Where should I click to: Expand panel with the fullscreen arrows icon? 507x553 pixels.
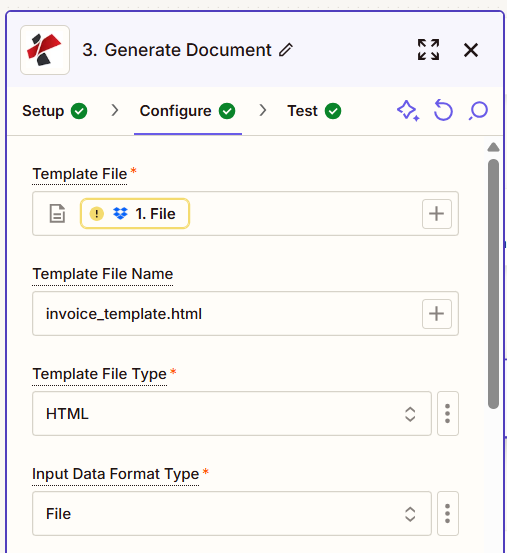[x=428, y=50]
